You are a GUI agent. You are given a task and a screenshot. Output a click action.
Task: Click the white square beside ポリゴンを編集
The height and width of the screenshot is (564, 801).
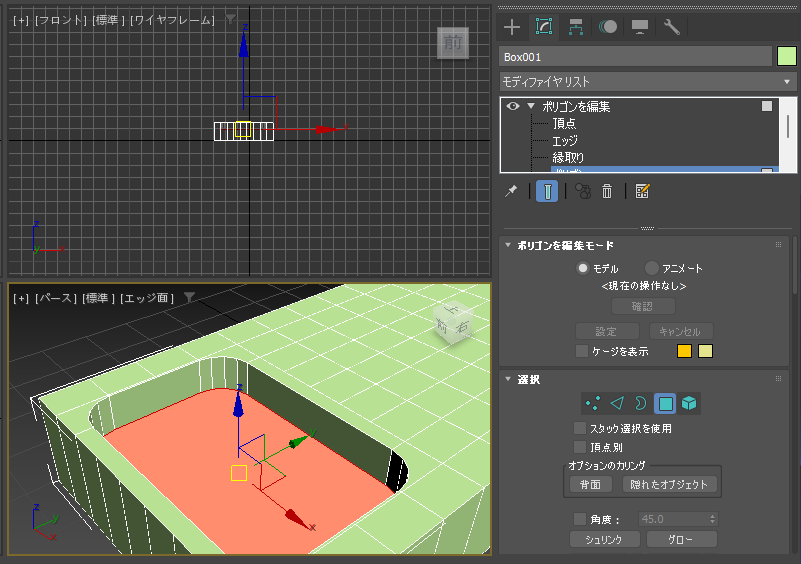tap(767, 106)
